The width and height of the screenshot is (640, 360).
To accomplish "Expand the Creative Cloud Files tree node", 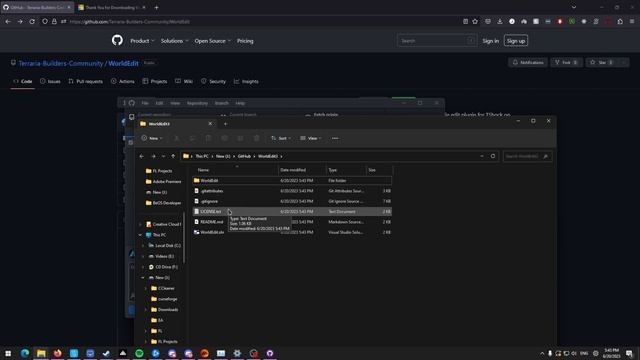I will tap(140, 224).
